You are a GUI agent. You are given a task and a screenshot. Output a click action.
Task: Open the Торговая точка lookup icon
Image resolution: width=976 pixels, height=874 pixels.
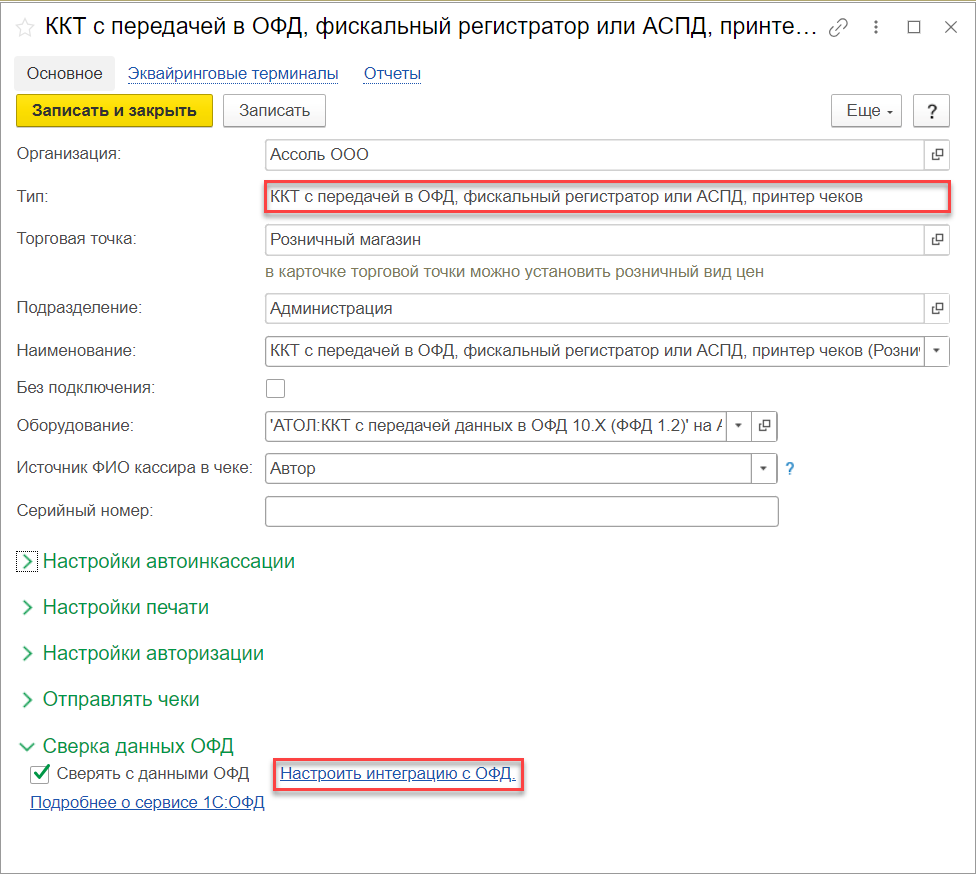[937, 240]
